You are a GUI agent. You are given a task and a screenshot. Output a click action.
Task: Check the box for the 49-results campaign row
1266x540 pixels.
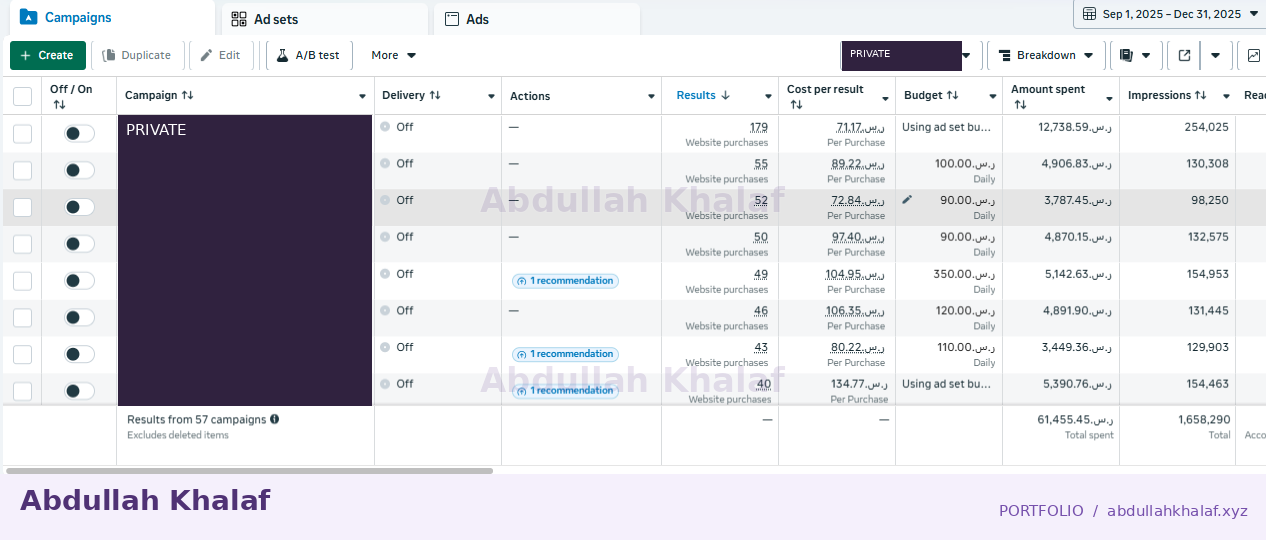(22, 281)
